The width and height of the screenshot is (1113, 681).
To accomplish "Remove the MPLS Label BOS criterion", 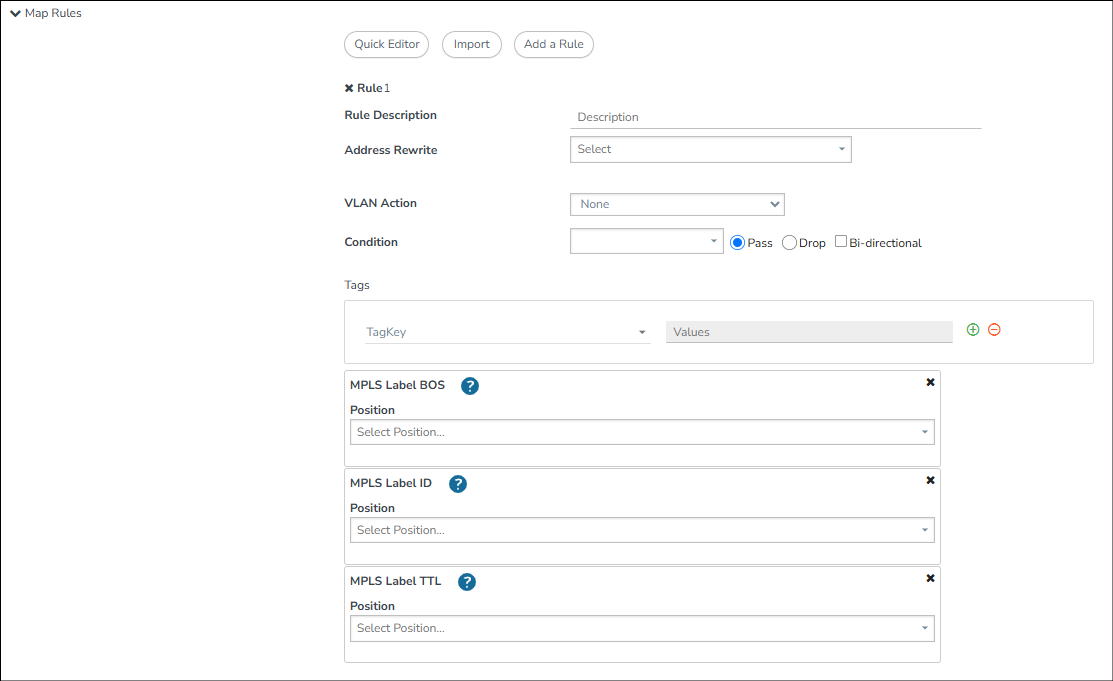I will [x=930, y=382].
